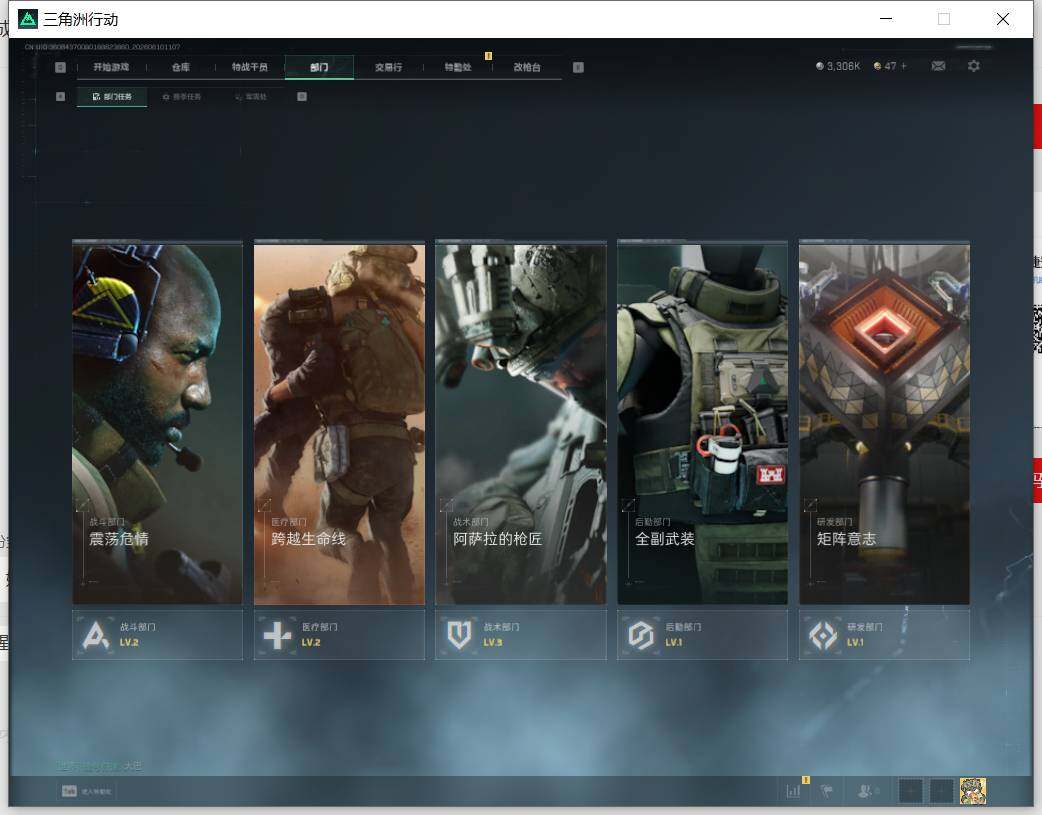Open the 矩阵意志 research department card
This screenshot has height=815, width=1042.
coord(885,423)
